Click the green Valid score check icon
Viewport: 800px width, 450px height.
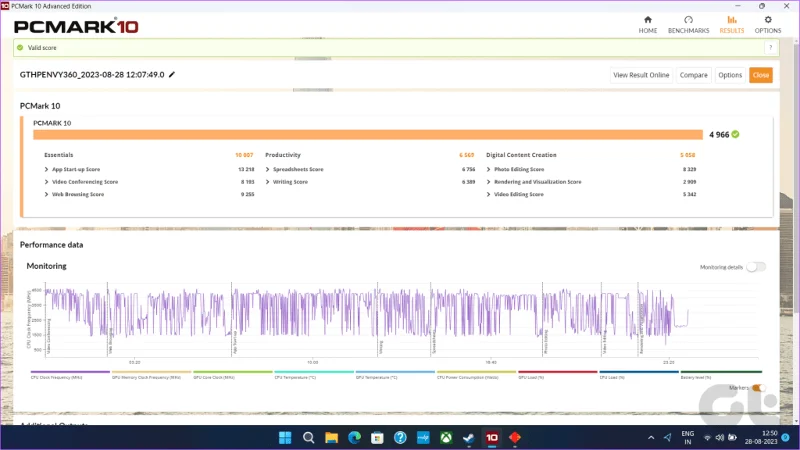click(20, 47)
